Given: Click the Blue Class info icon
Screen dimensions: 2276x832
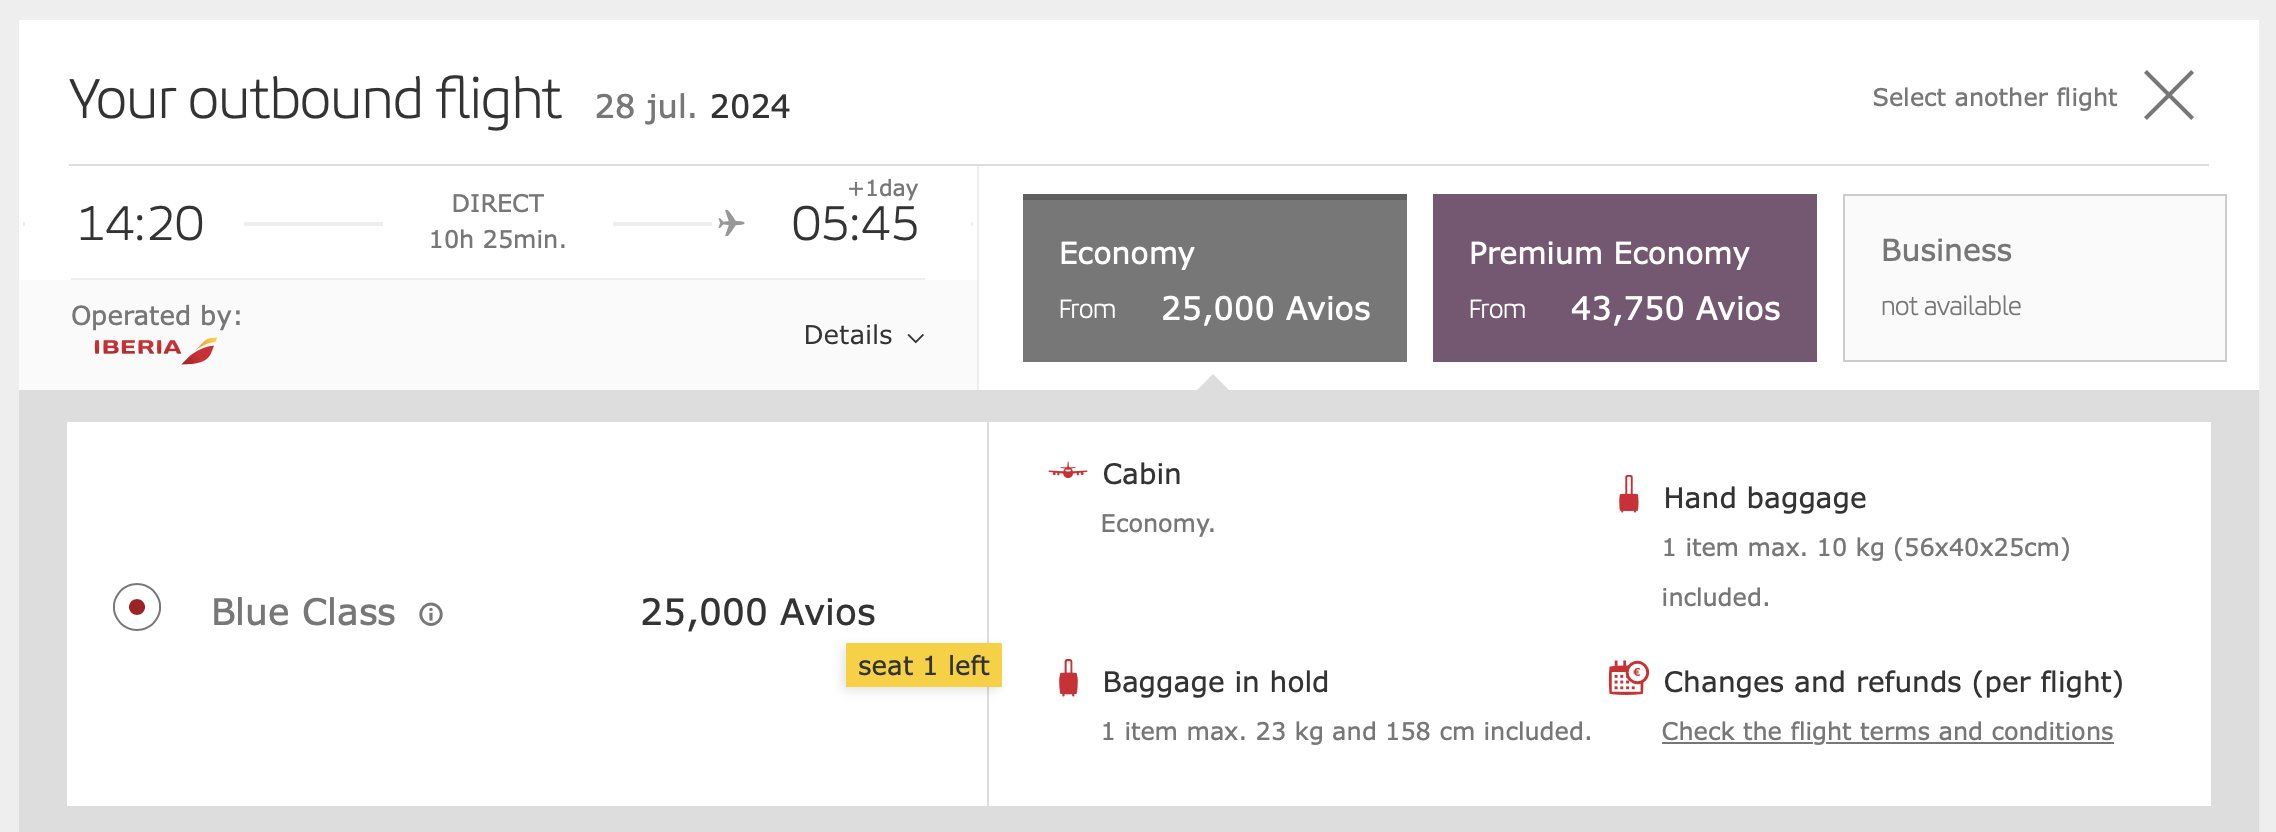Looking at the screenshot, I should 431,614.
